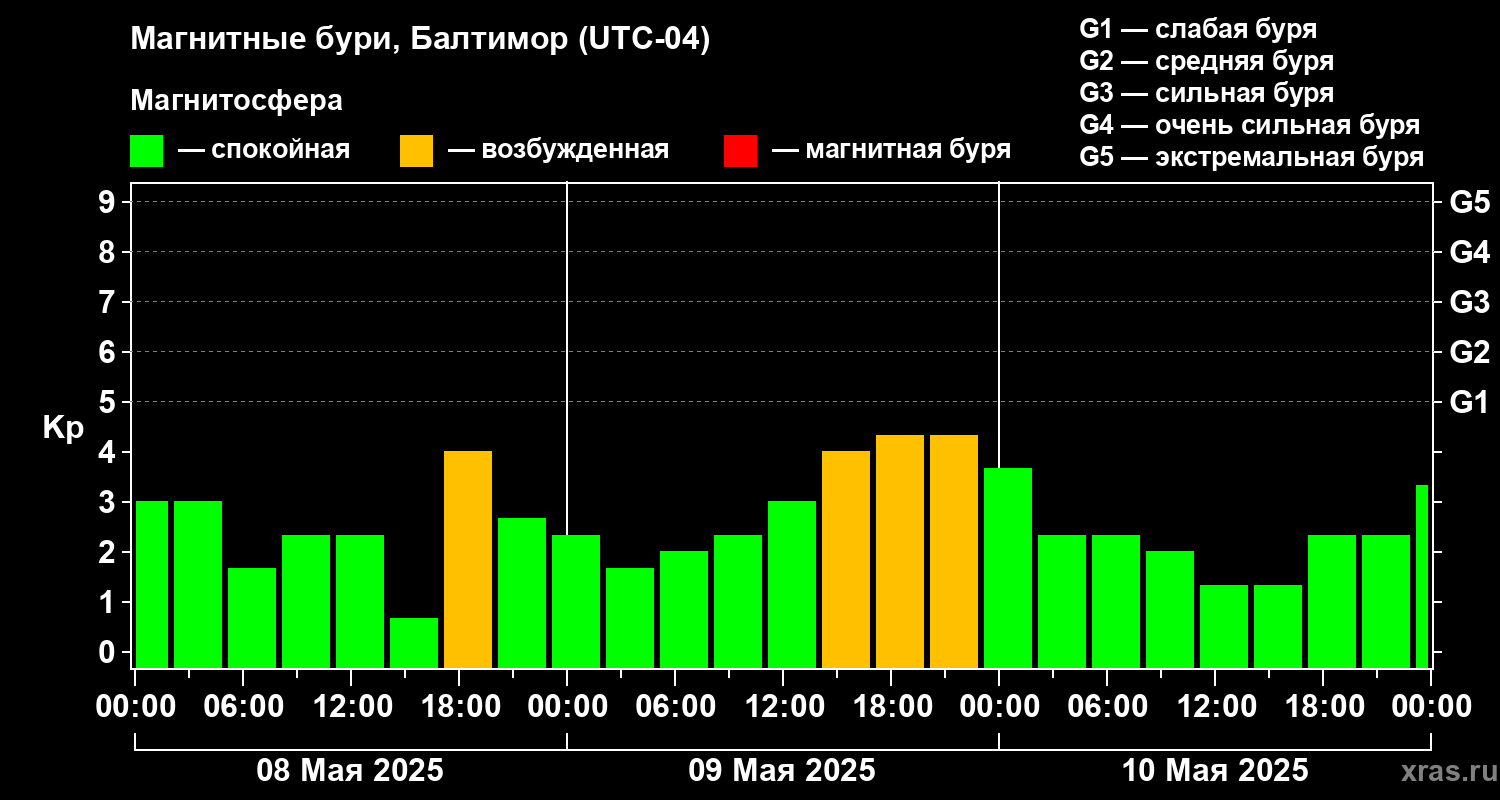Click the 'G2' label on the right axis
The image size is (1500, 800).
(1469, 352)
